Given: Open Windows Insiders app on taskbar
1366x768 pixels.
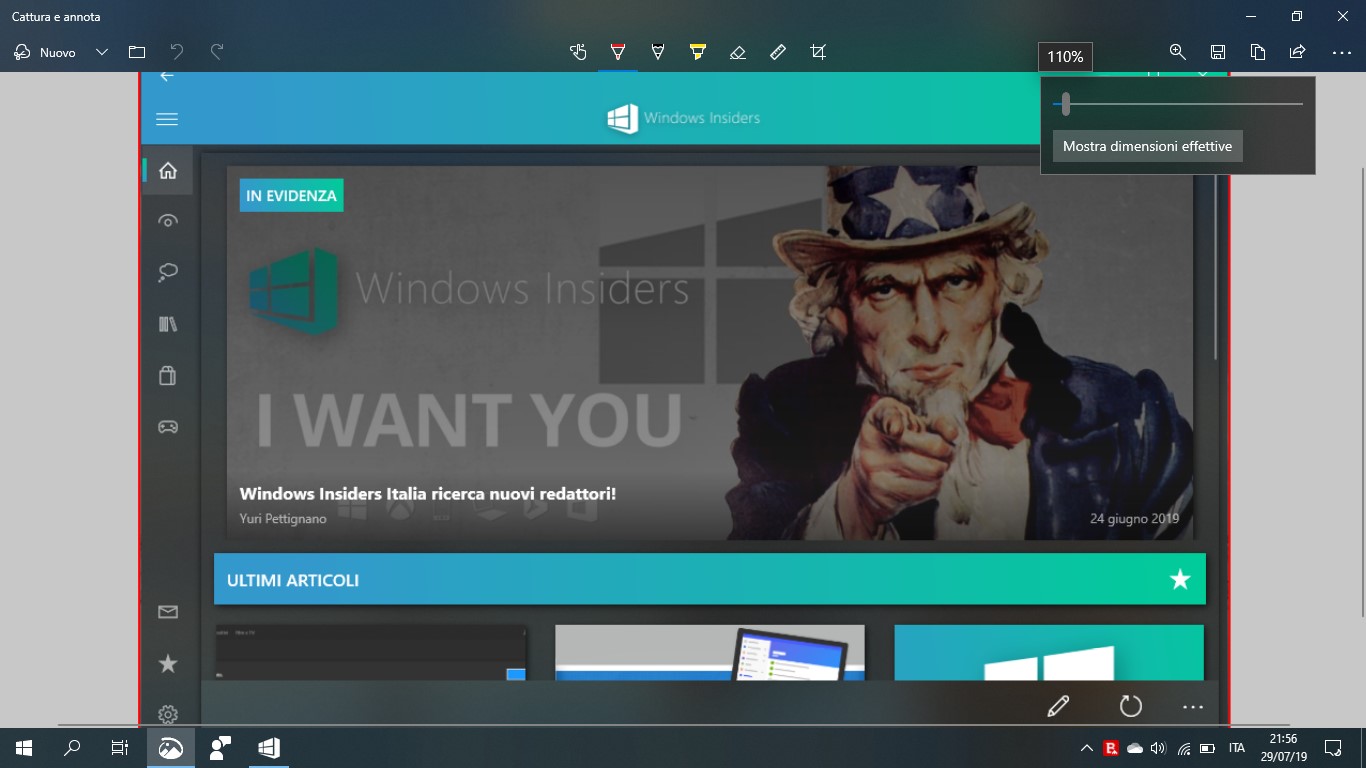Looking at the screenshot, I should click(268, 747).
